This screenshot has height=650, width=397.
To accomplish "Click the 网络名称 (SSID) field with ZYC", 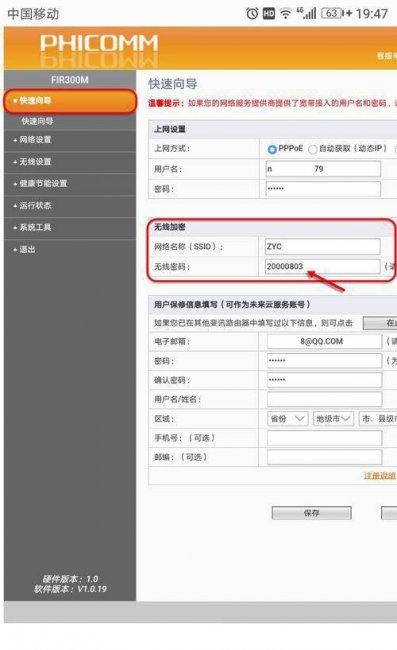I will tap(322, 246).
